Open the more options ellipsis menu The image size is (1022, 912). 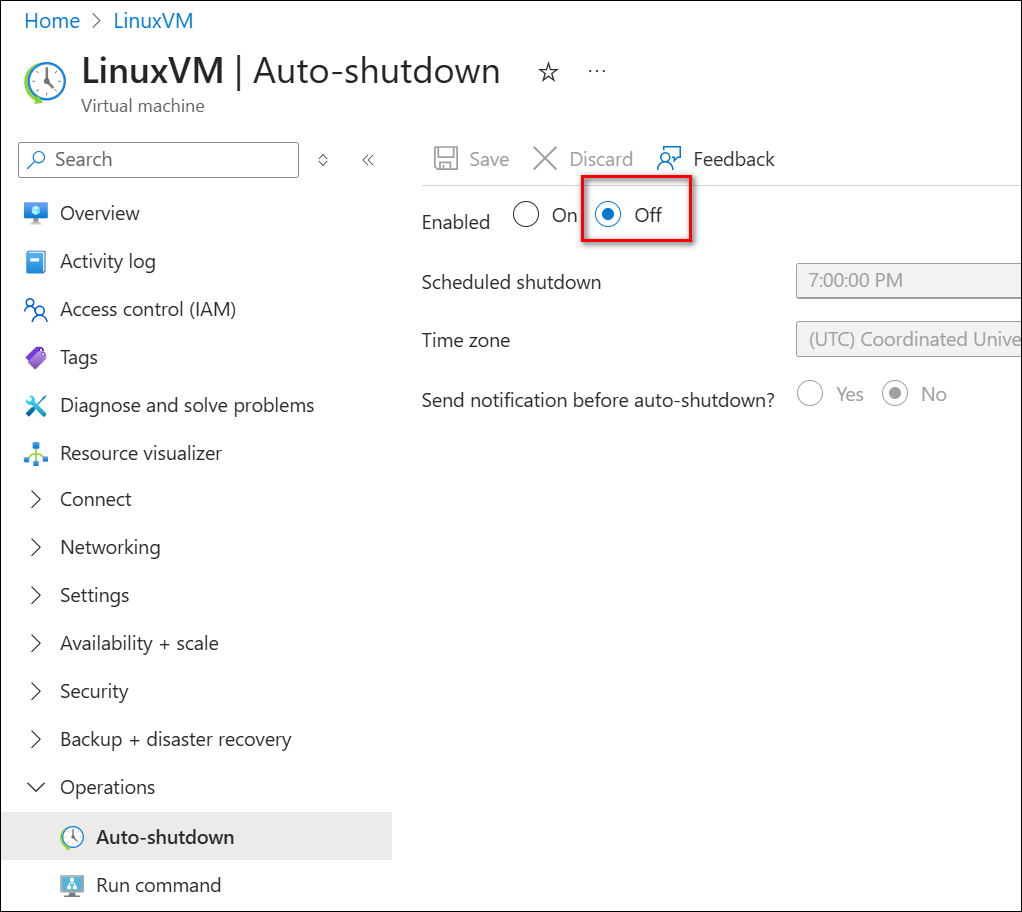pyautogui.click(x=597, y=68)
